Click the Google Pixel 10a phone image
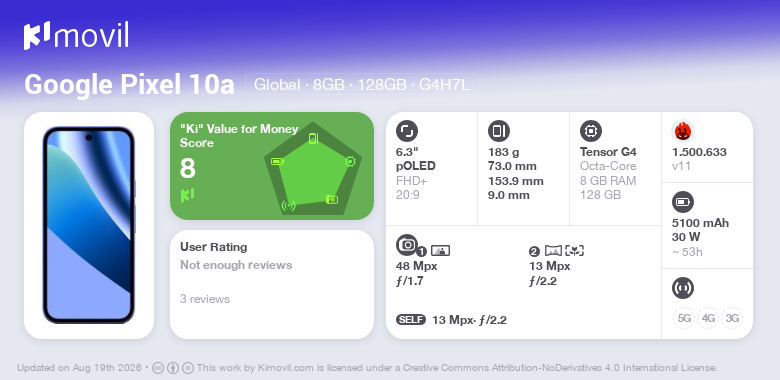 tap(89, 225)
